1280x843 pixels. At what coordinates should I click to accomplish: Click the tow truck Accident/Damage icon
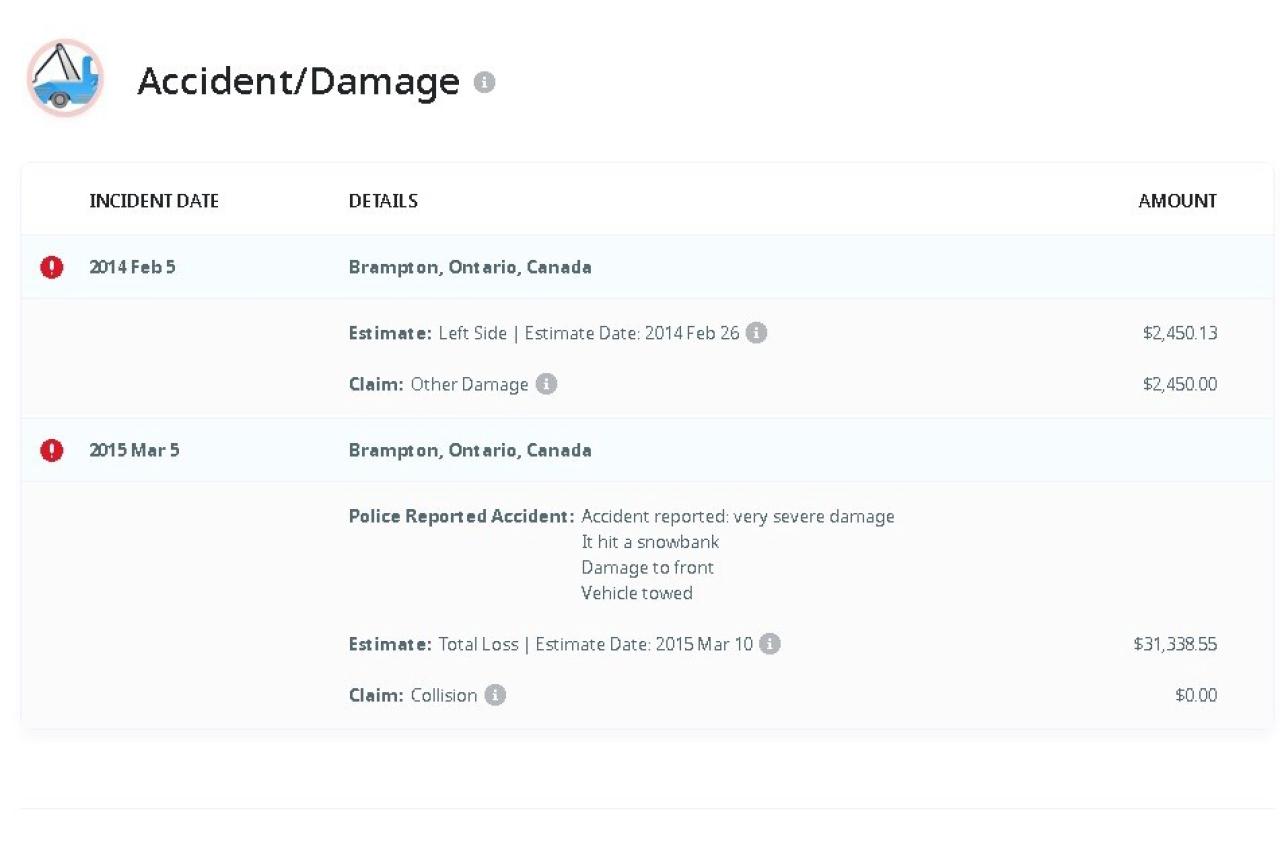(65, 78)
